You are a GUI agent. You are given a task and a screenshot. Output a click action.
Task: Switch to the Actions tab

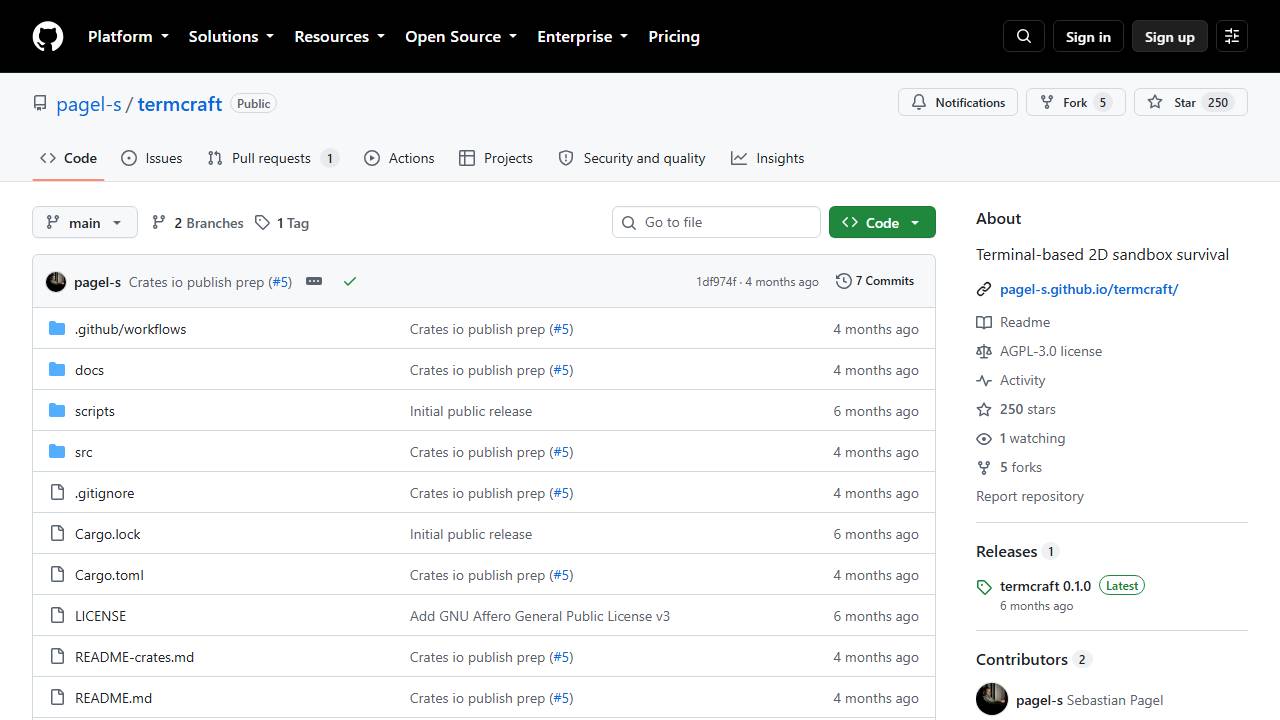tap(399, 158)
